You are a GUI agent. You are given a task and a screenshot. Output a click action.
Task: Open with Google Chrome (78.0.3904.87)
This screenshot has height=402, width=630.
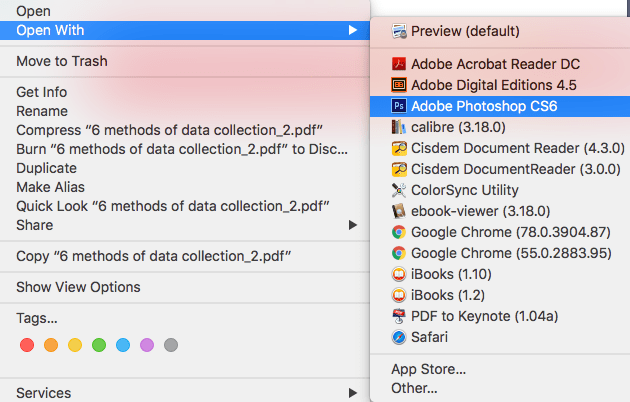point(500,232)
